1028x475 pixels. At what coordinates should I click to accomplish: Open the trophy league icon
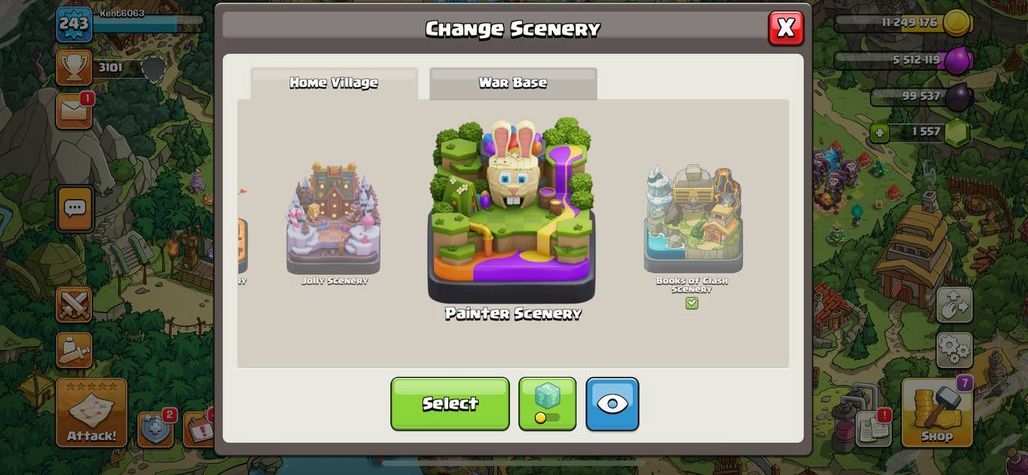pyautogui.click(x=73, y=68)
